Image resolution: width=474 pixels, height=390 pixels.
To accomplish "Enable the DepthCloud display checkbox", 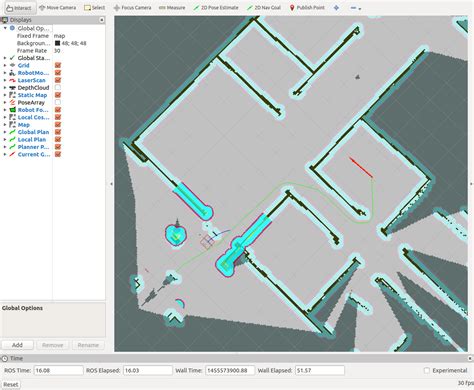I will click(x=58, y=87).
